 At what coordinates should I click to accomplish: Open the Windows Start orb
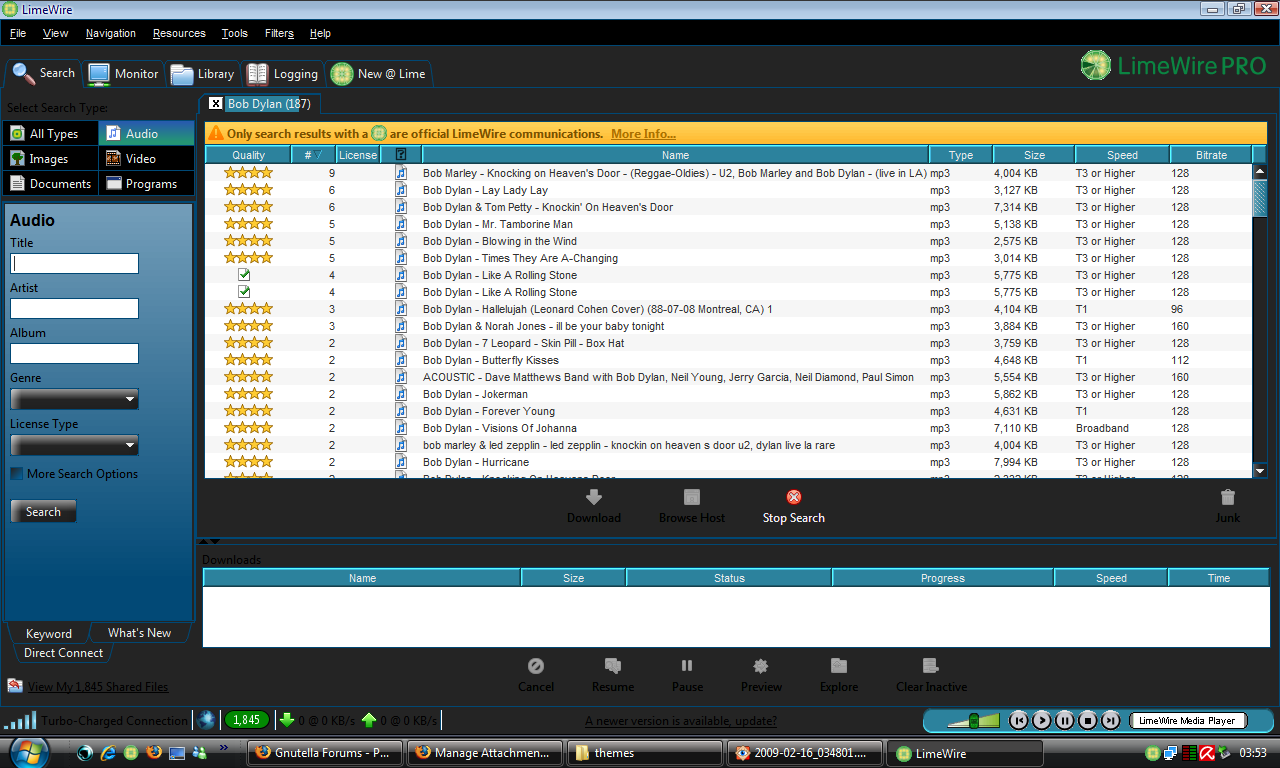click(28, 751)
